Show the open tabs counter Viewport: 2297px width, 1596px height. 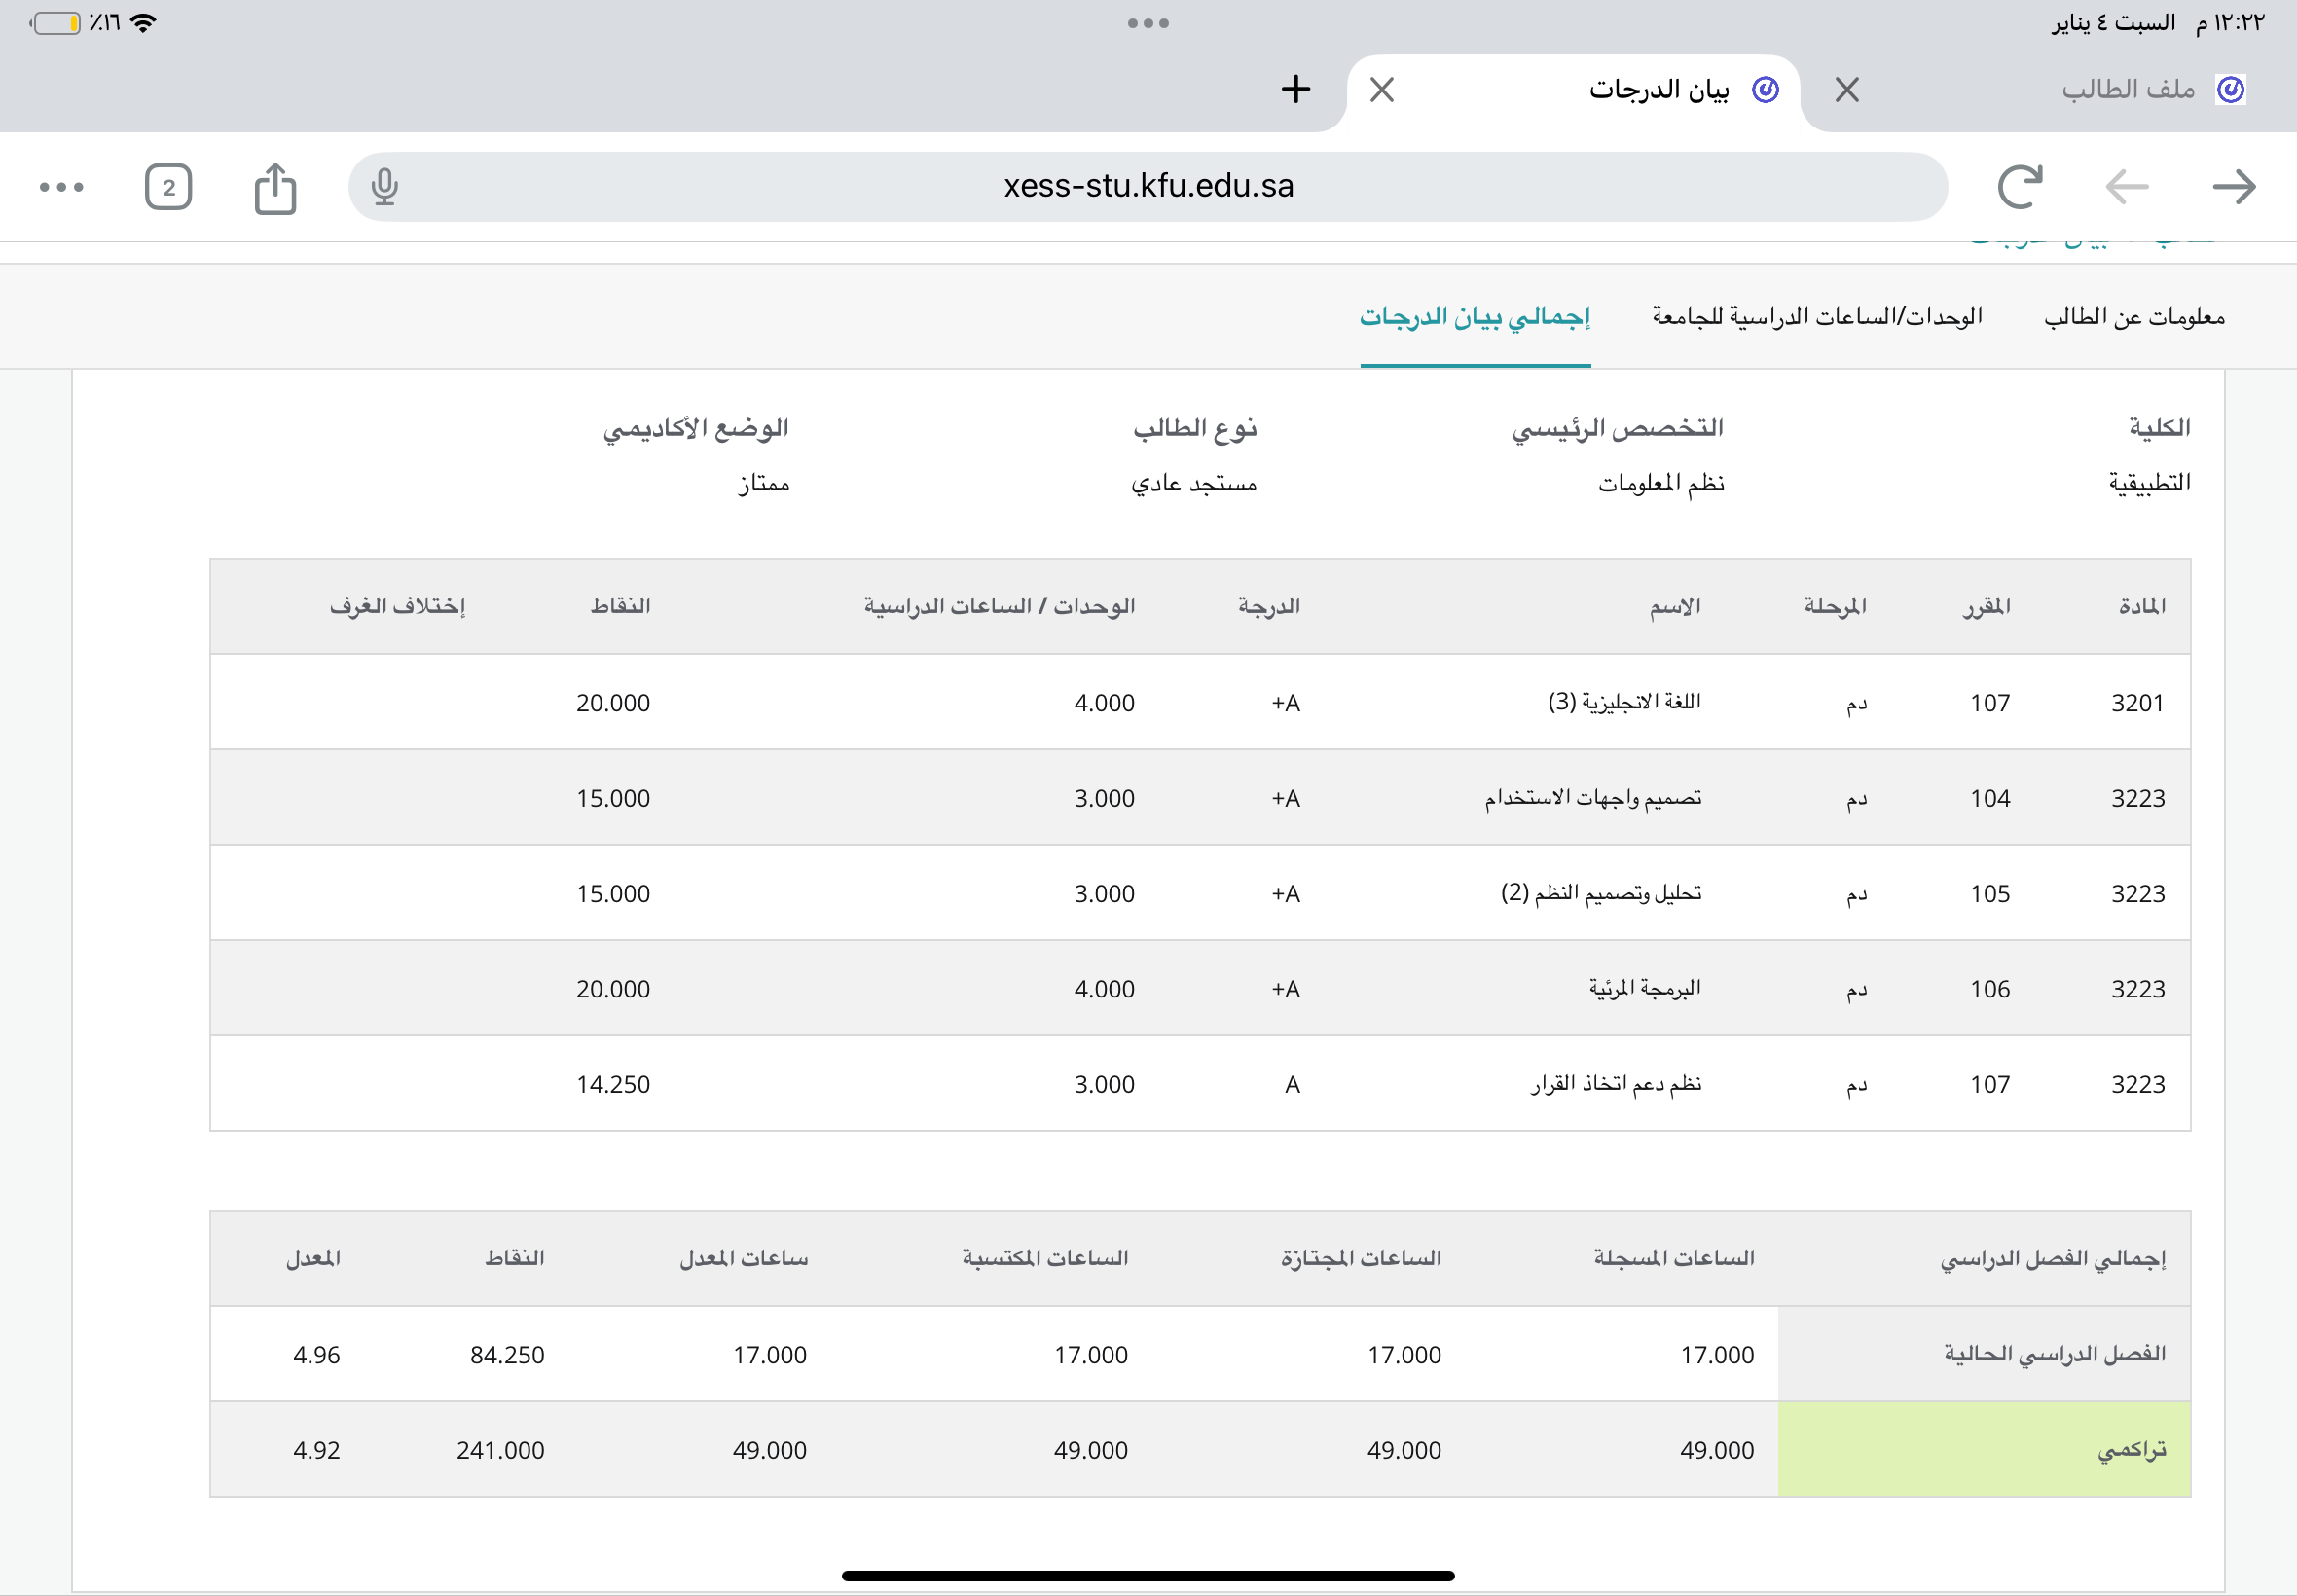[x=168, y=187]
